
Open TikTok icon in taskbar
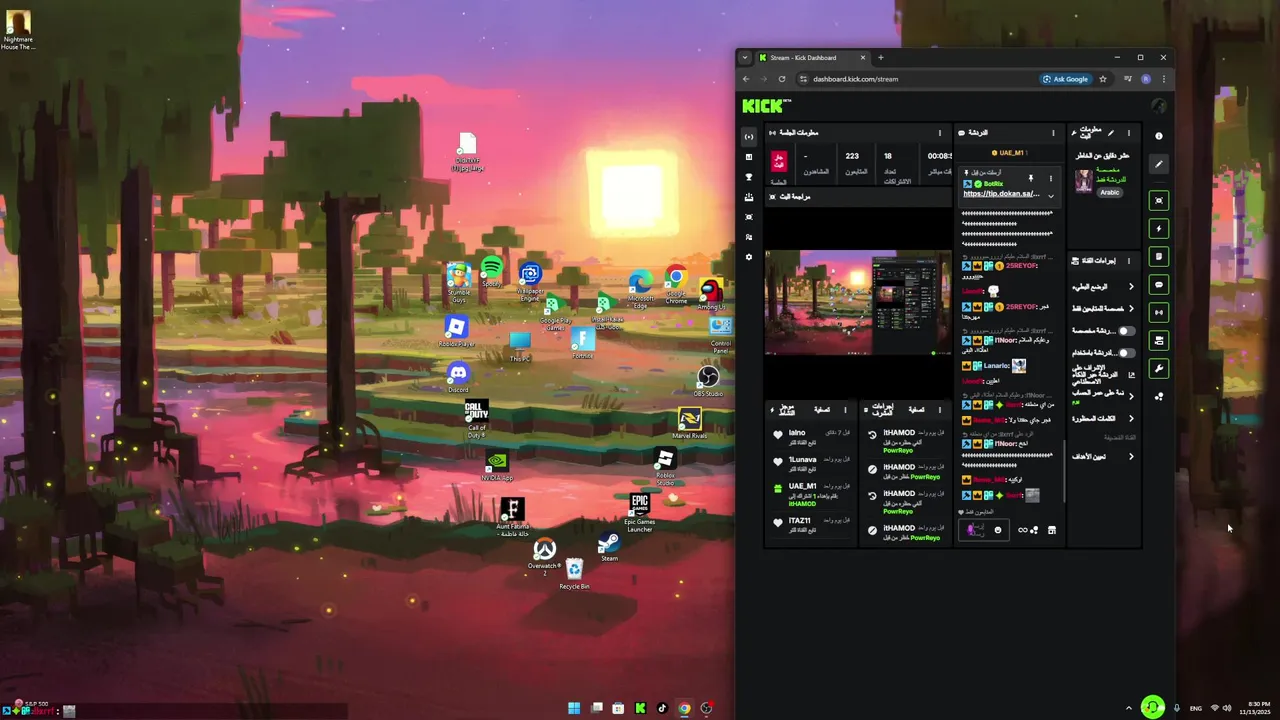(x=662, y=709)
